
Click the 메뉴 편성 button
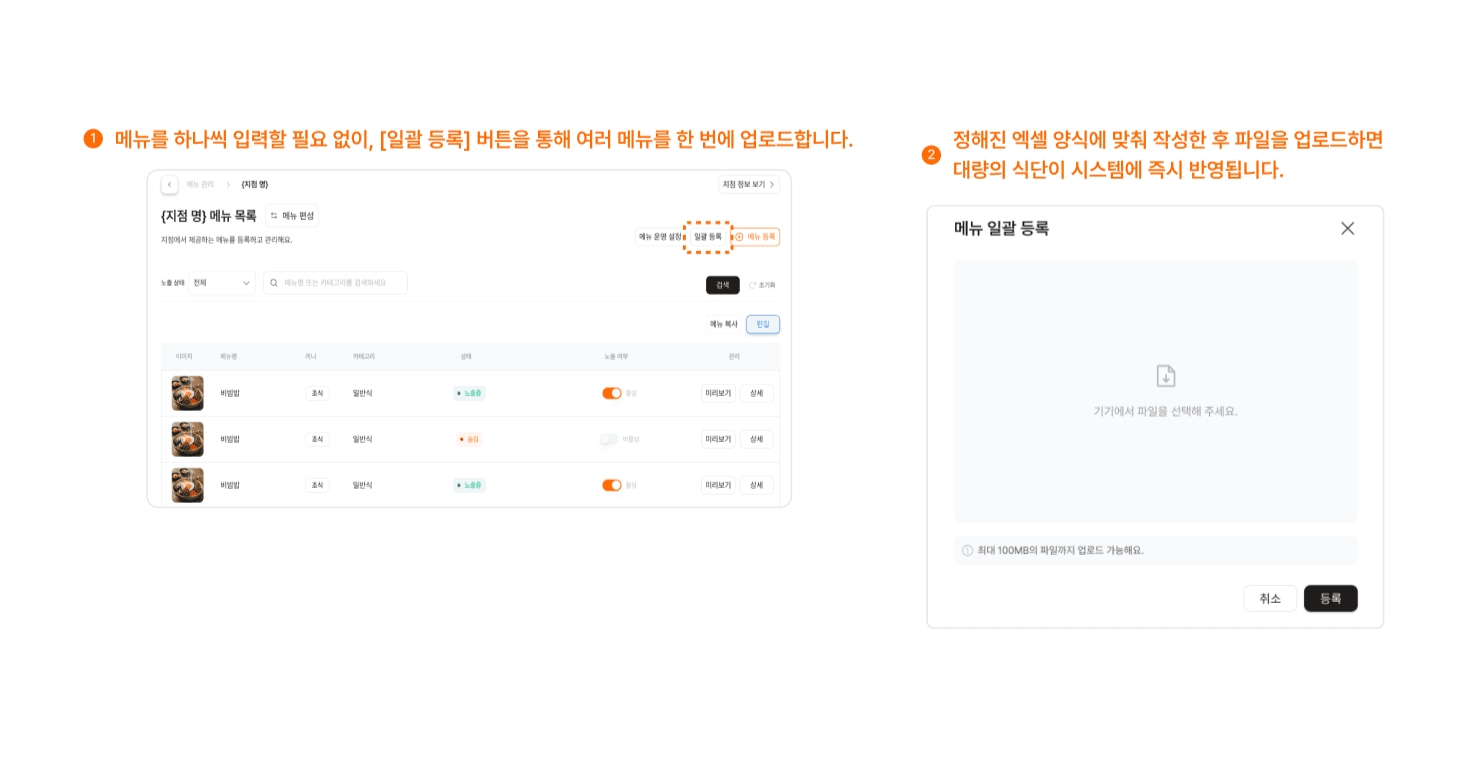292,216
